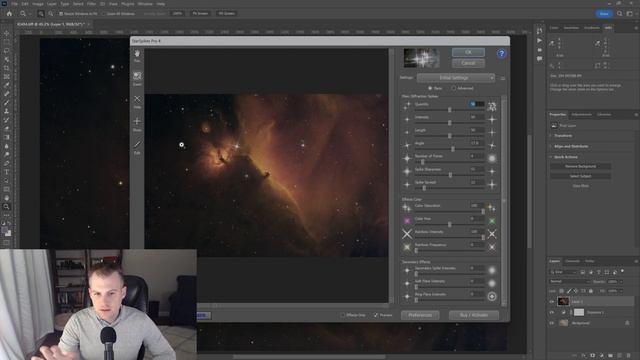Image resolution: width=640 pixels, height=360 pixels.
Task: Click the Buy / Activate button
Action: (474, 315)
